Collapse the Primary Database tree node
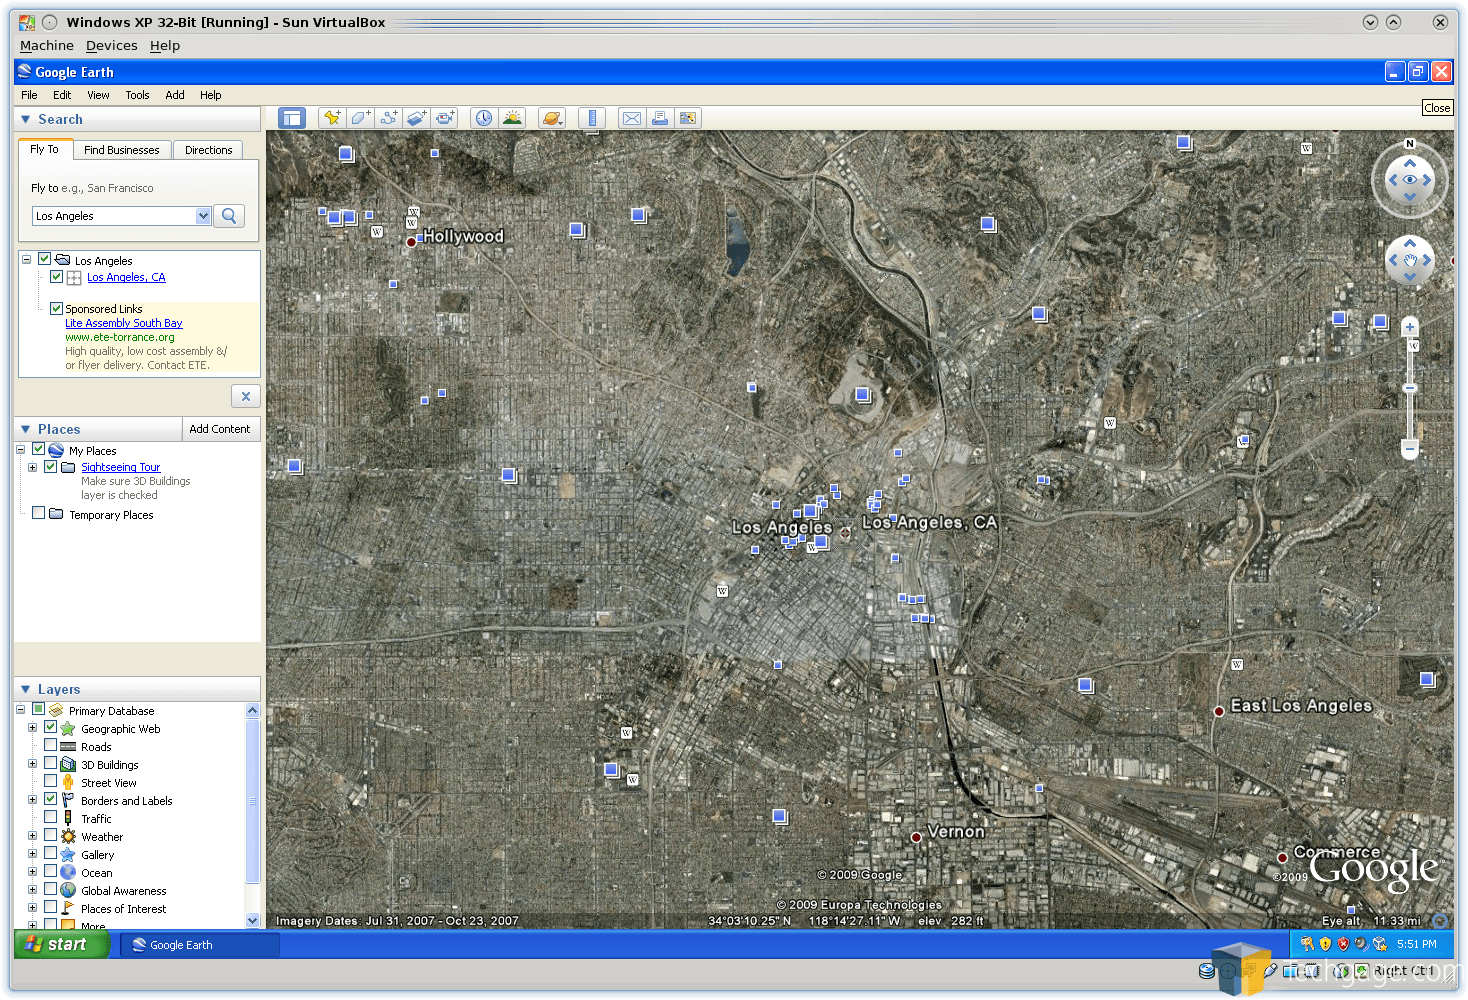Image resolution: width=1468 pixels, height=1000 pixels. pyautogui.click(x=20, y=710)
